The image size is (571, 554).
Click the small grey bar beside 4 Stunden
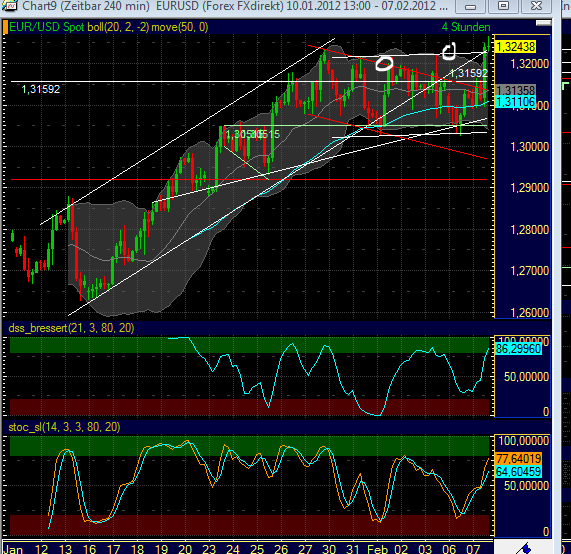543,23
